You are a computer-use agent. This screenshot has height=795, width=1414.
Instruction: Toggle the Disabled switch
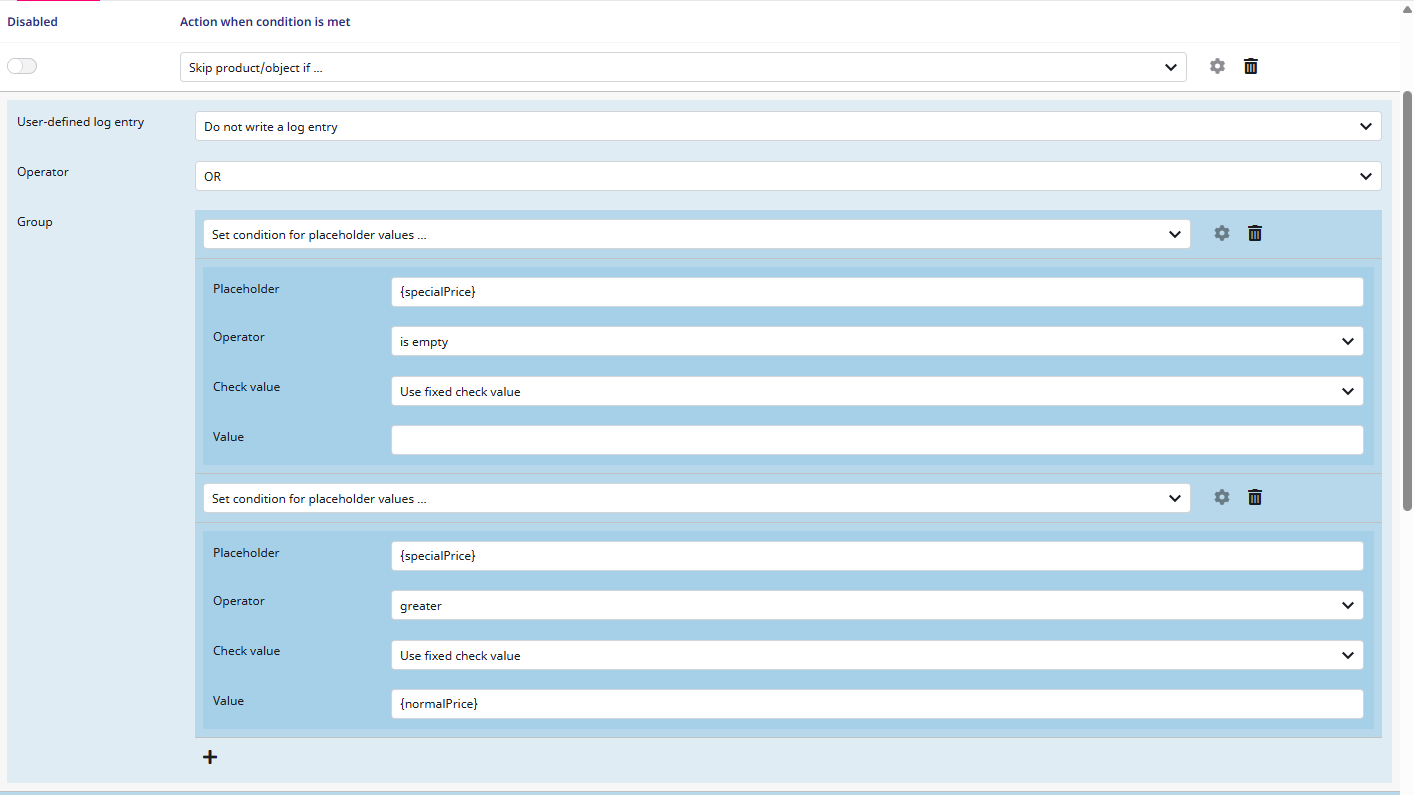coord(22,66)
